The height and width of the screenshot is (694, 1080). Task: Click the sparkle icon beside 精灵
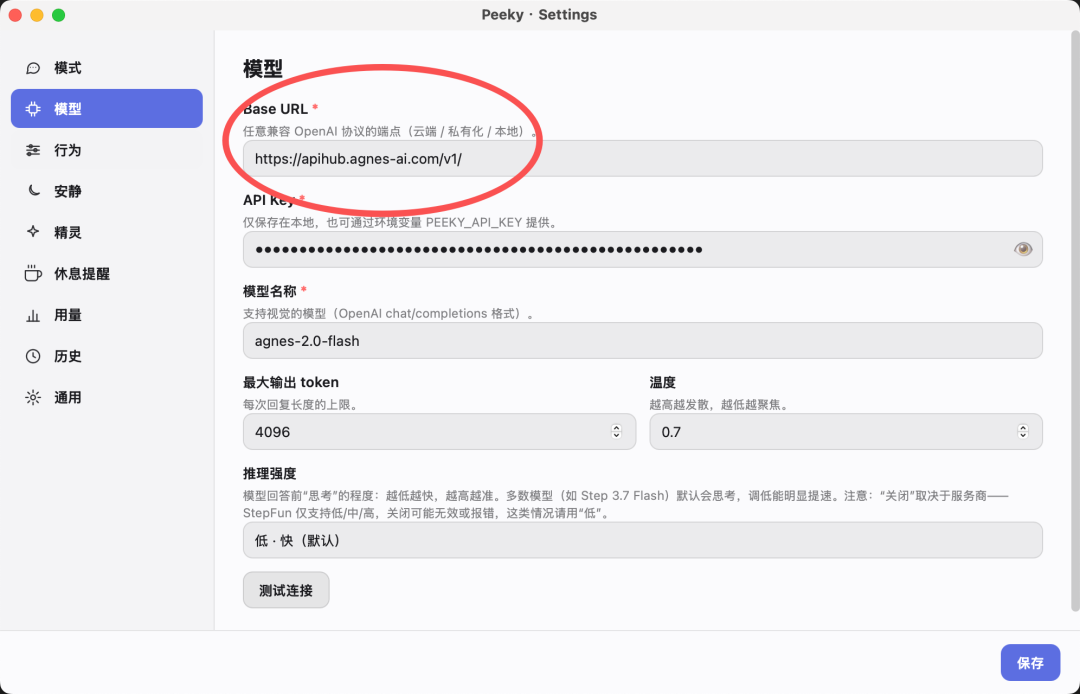pos(33,232)
